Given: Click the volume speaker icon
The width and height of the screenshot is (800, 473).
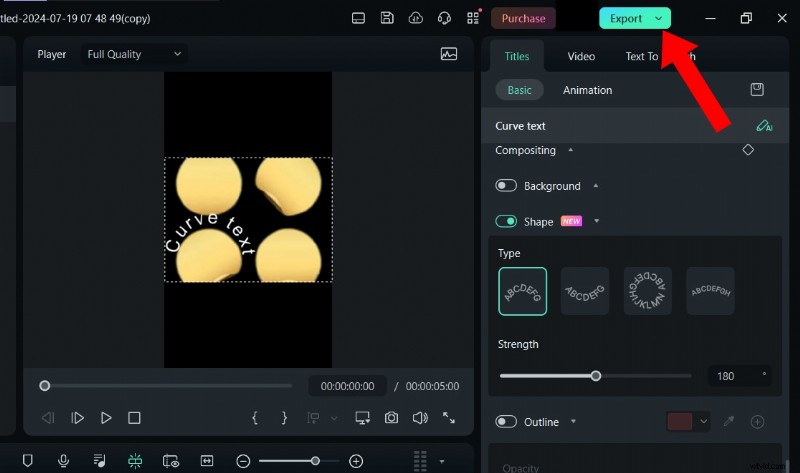Looking at the screenshot, I should (x=420, y=418).
